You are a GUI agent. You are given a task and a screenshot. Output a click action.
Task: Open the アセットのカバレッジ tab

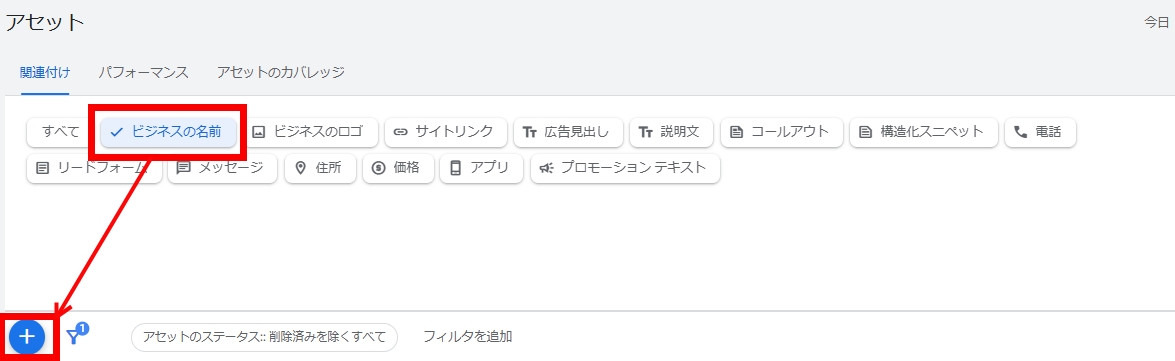pyautogui.click(x=280, y=73)
